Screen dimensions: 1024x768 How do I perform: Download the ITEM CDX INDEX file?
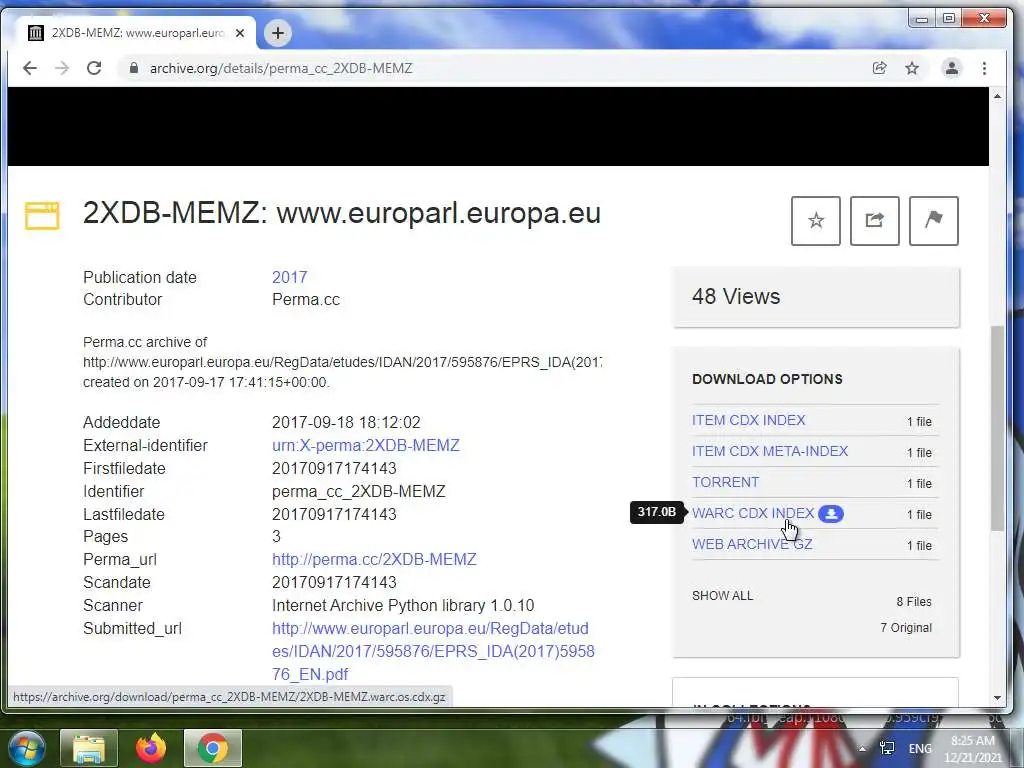pyautogui.click(x=748, y=420)
